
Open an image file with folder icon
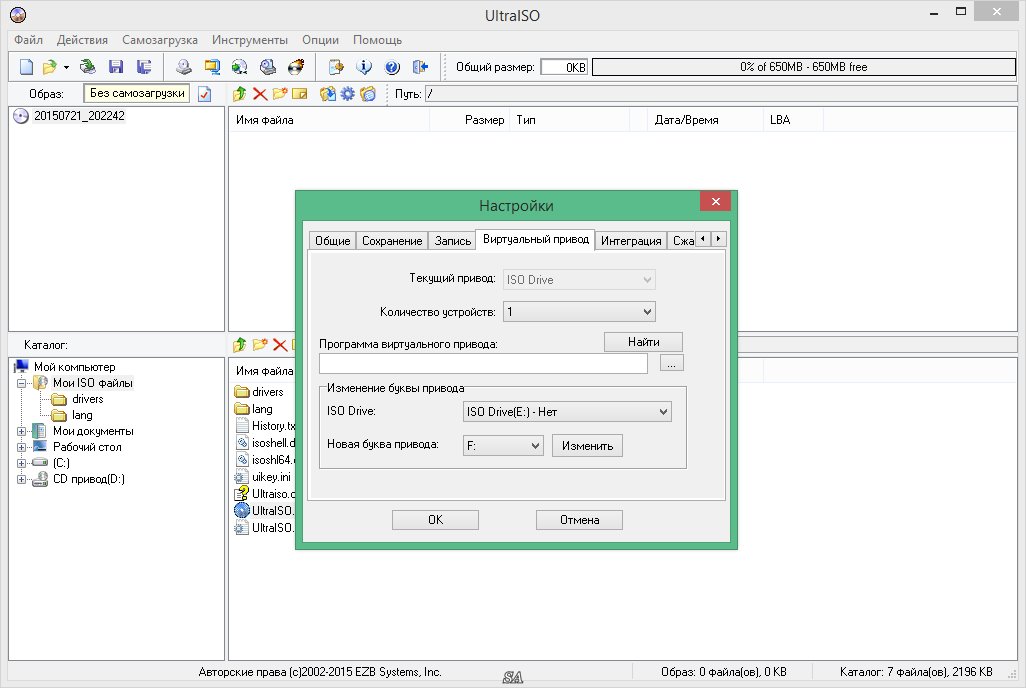point(49,67)
